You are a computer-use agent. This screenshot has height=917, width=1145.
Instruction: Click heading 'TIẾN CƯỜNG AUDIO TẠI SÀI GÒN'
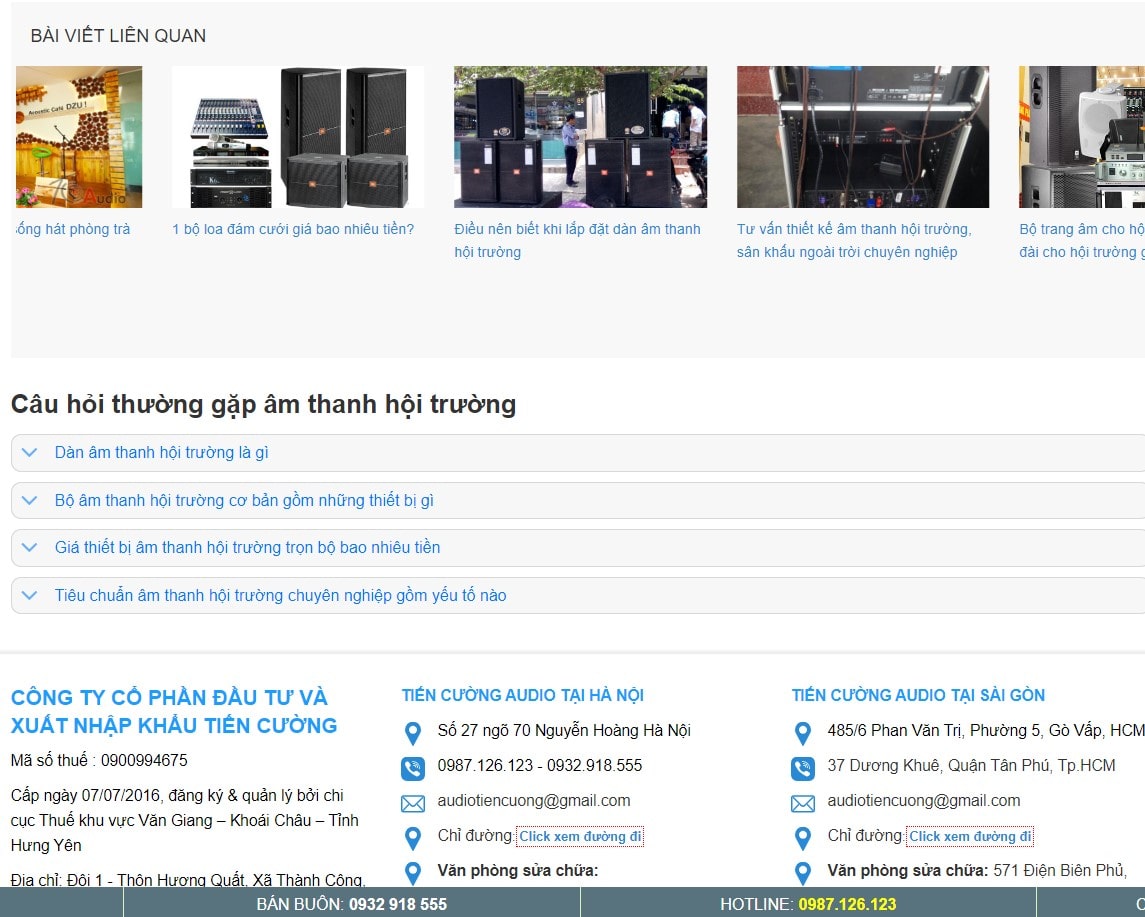point(918,695)
